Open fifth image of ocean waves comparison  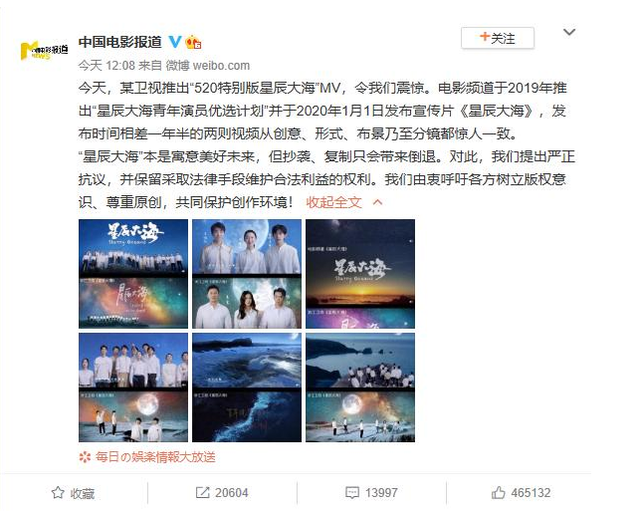click(x=247, y=387)
